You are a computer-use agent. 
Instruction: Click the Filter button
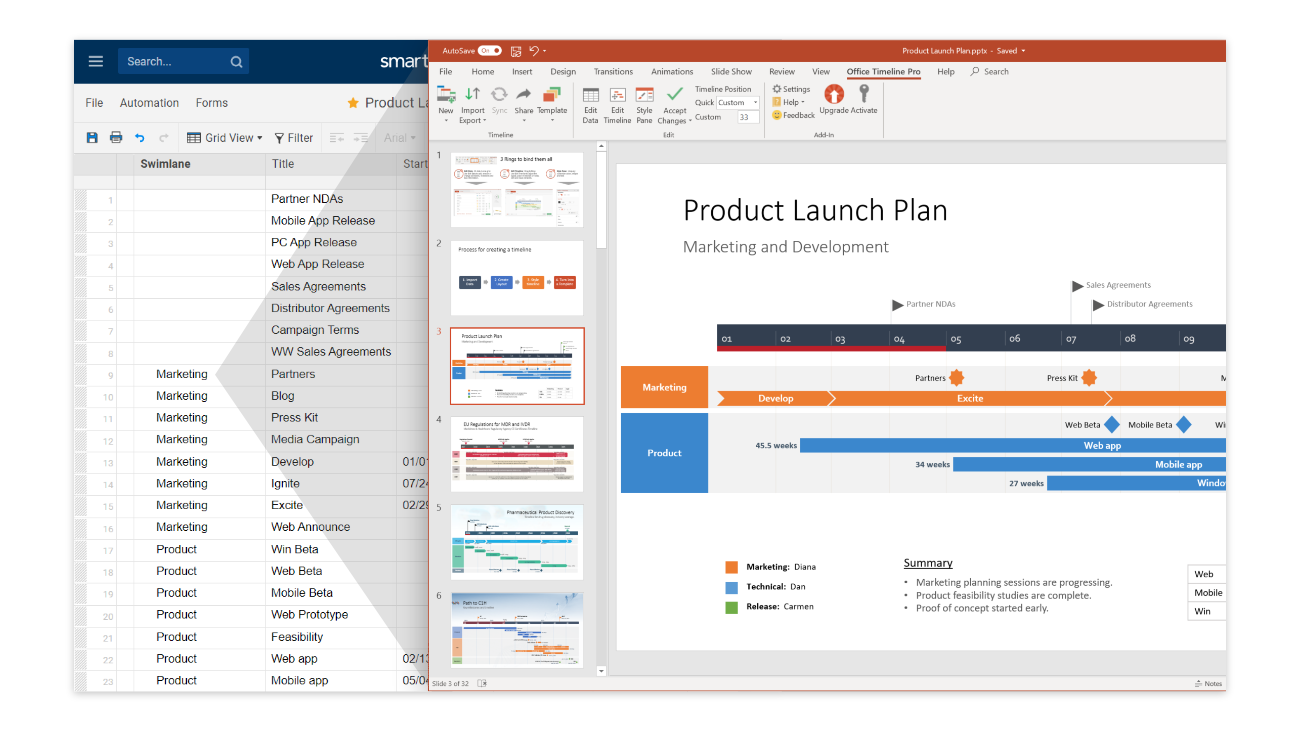[x=294, y=138]
